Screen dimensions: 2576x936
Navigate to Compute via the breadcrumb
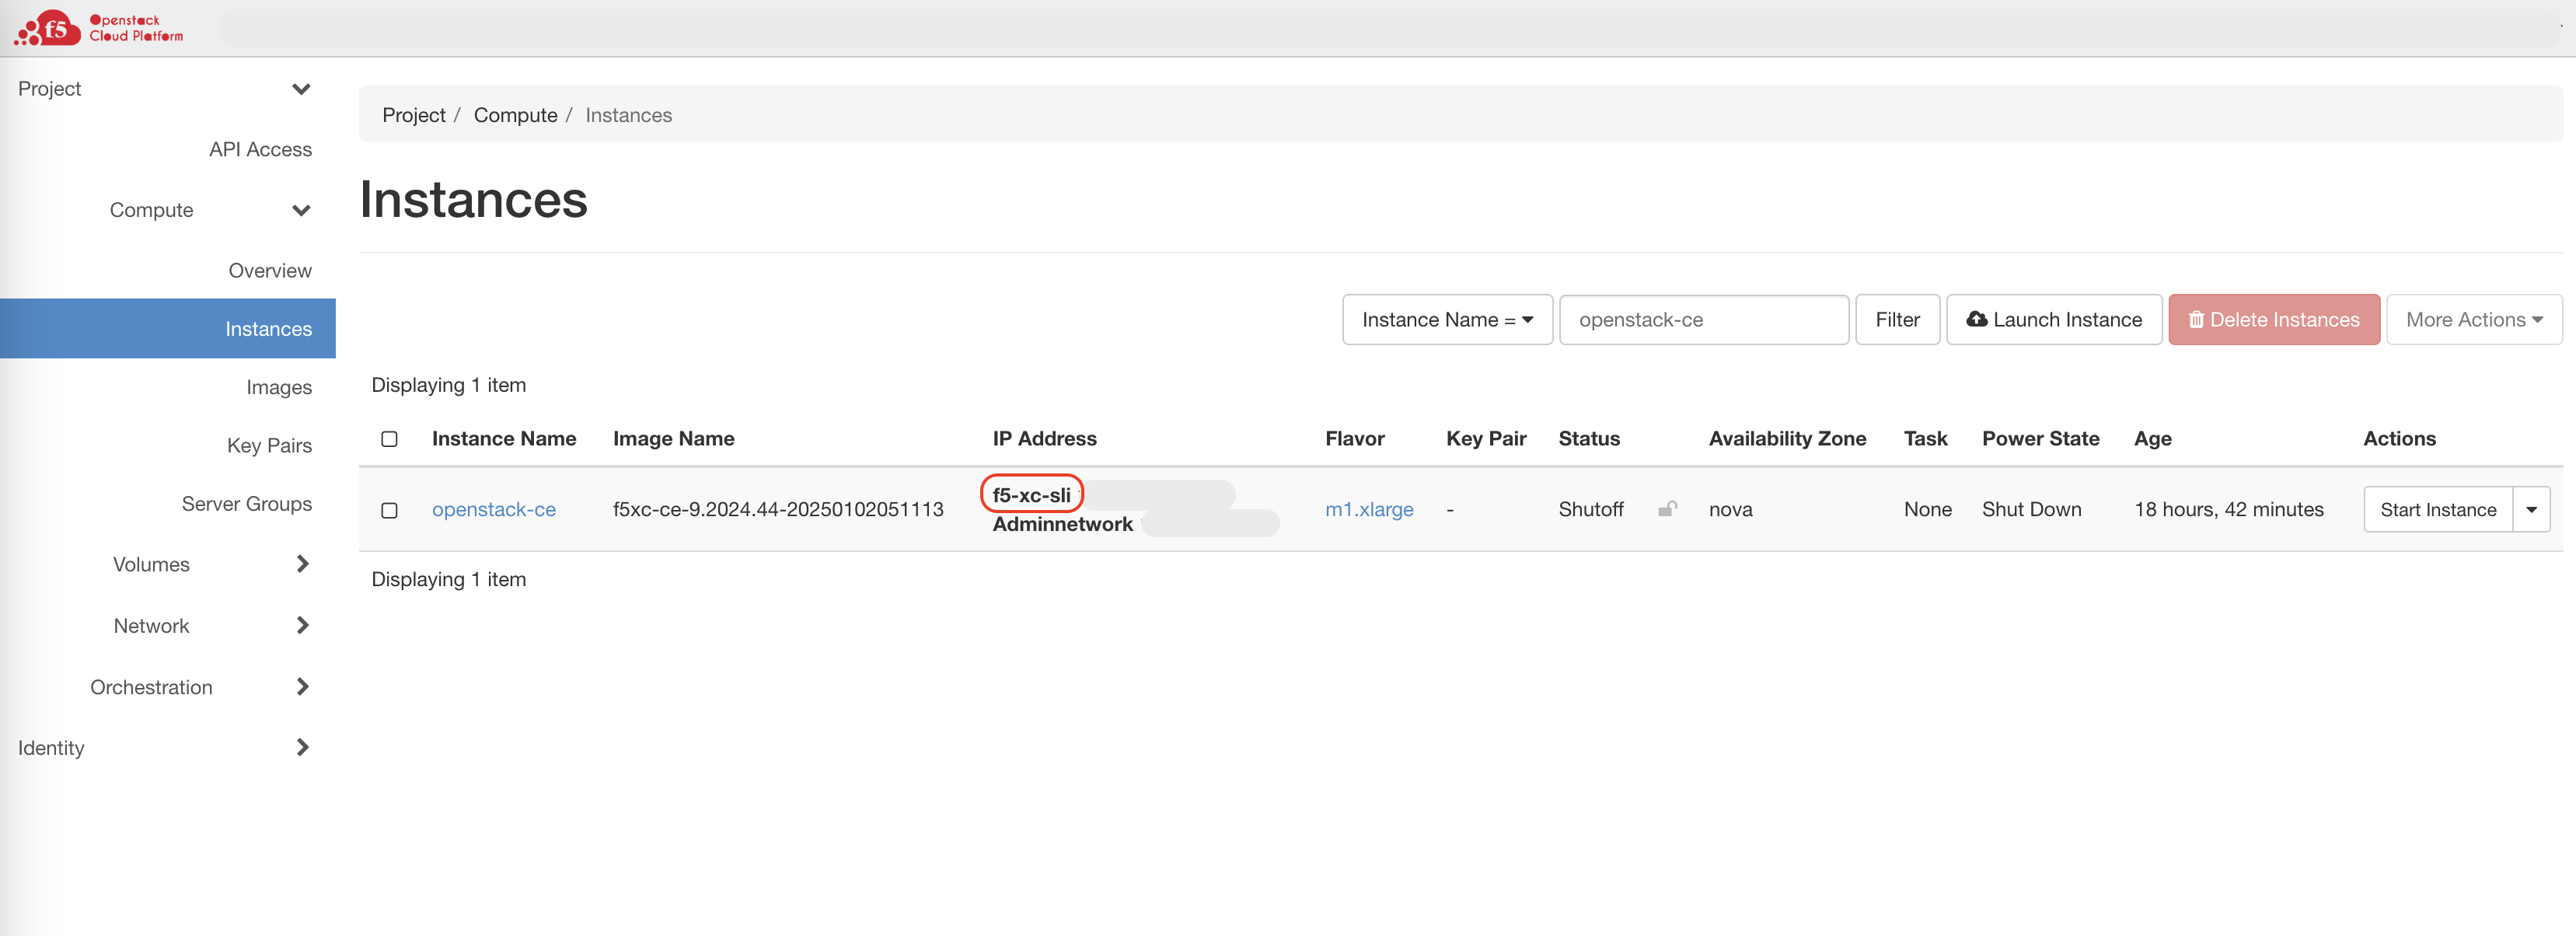click(x=515, y=114)
